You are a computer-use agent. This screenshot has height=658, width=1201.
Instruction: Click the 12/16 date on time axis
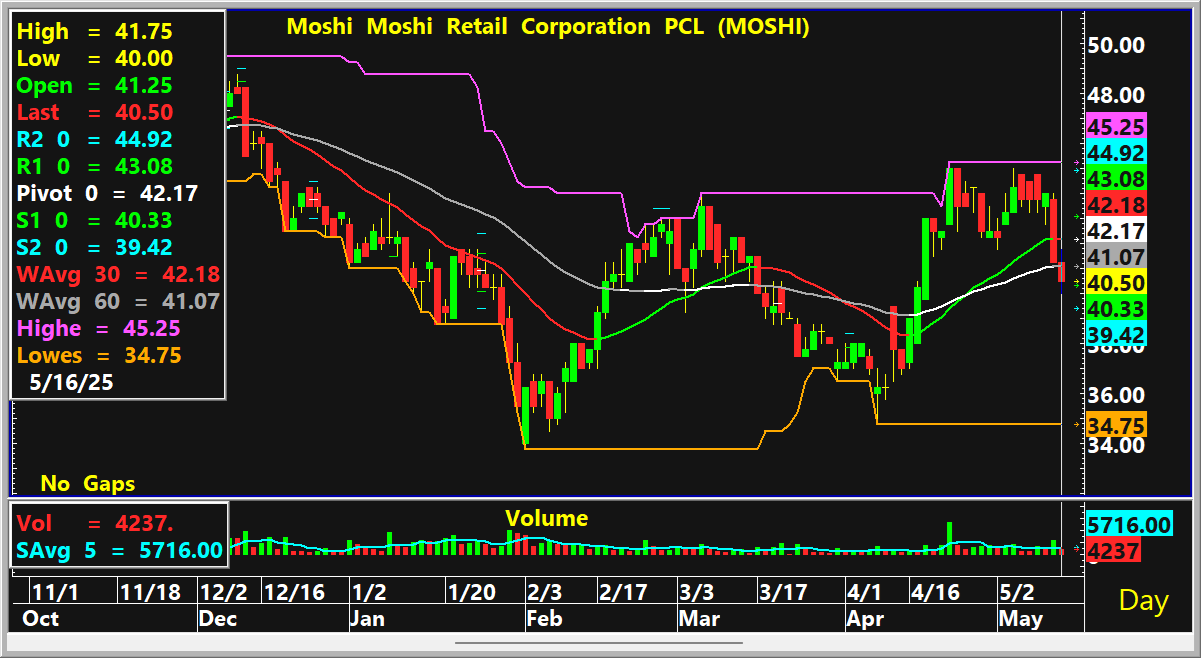[x=295, y=592]
